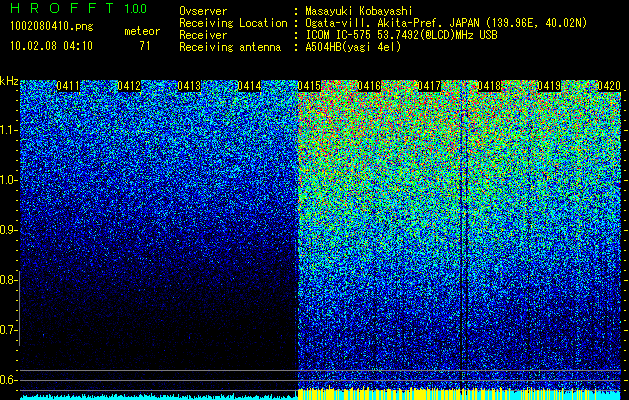The image size is (629, 400).
Task: Click the cyan signal level bar strip
Action: 159,397
